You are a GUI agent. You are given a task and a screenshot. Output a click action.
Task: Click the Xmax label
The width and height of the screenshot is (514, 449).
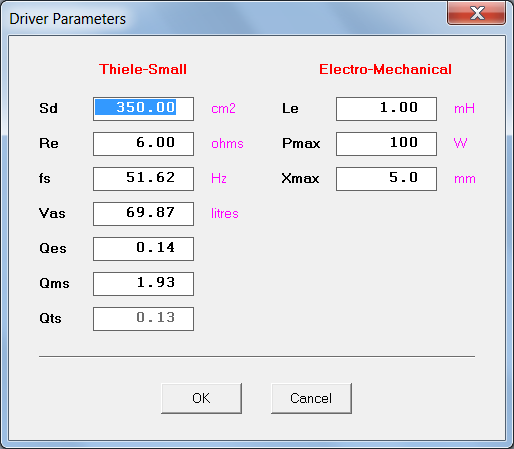300,178
